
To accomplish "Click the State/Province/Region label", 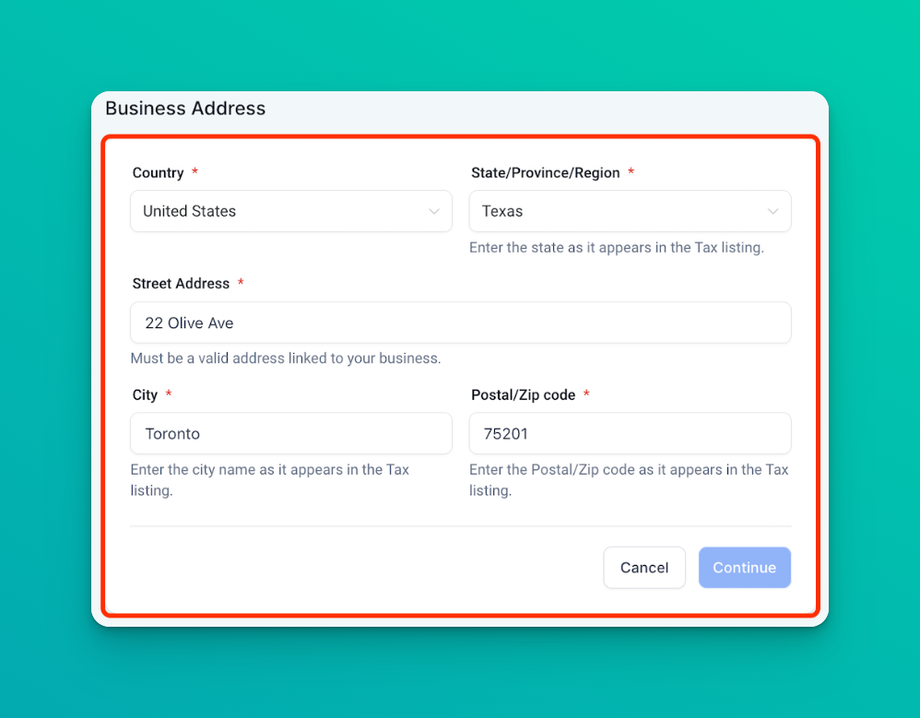I will 545,173.
